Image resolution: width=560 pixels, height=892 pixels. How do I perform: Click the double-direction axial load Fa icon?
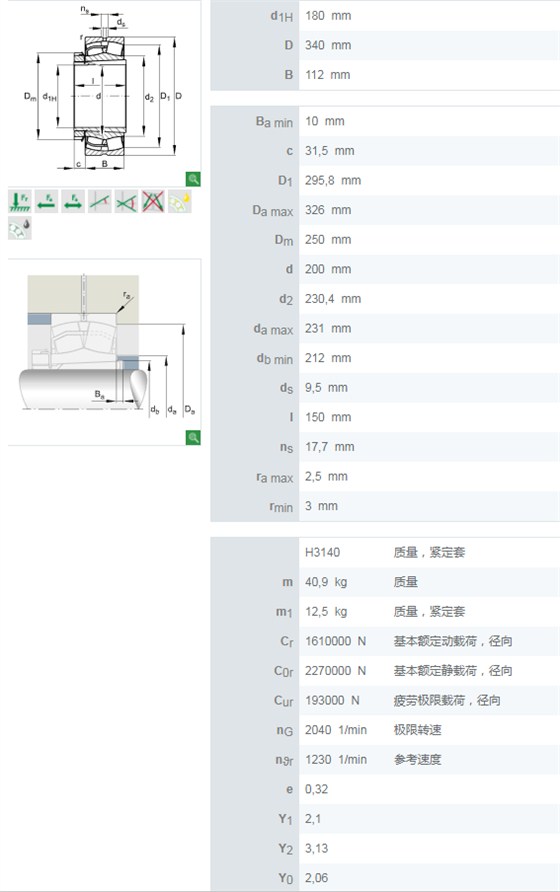73,201
